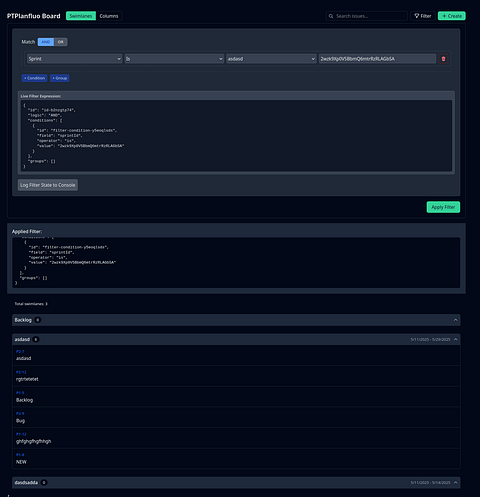Viewport: 480px width, 497px height.
Task: Add a new Condition
Action: click(34, 78)
